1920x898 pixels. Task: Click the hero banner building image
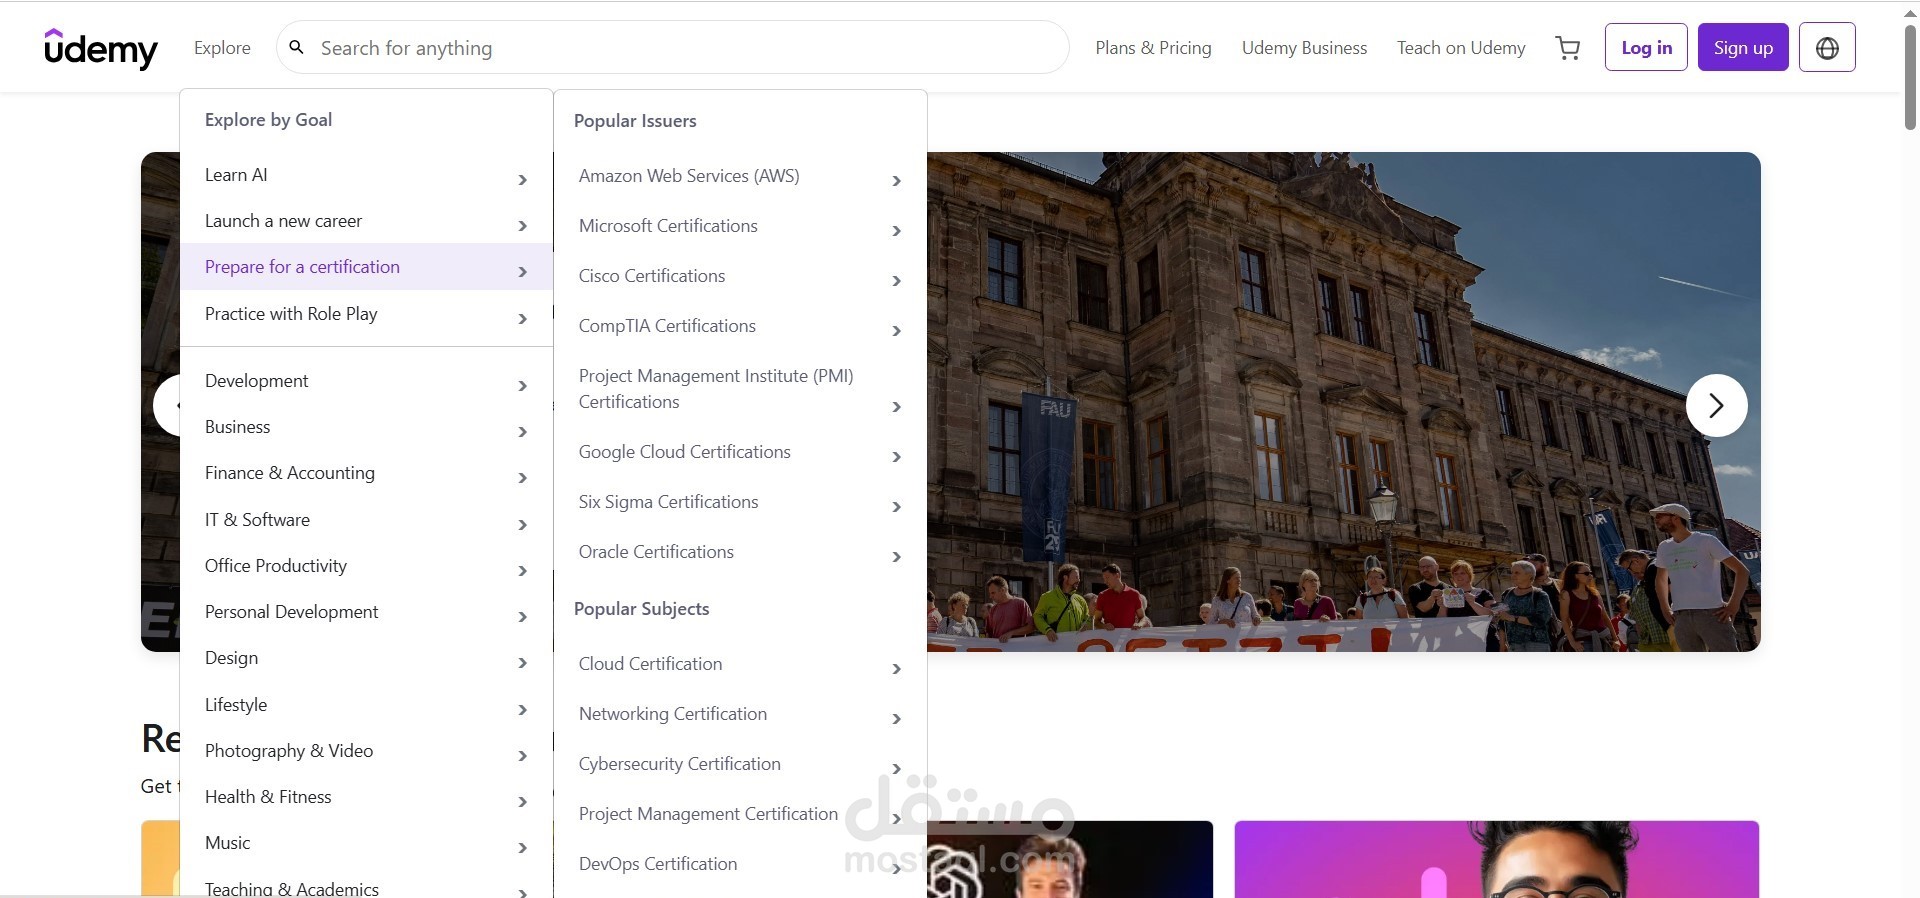pyautogui.click(x=1343, y=402)
